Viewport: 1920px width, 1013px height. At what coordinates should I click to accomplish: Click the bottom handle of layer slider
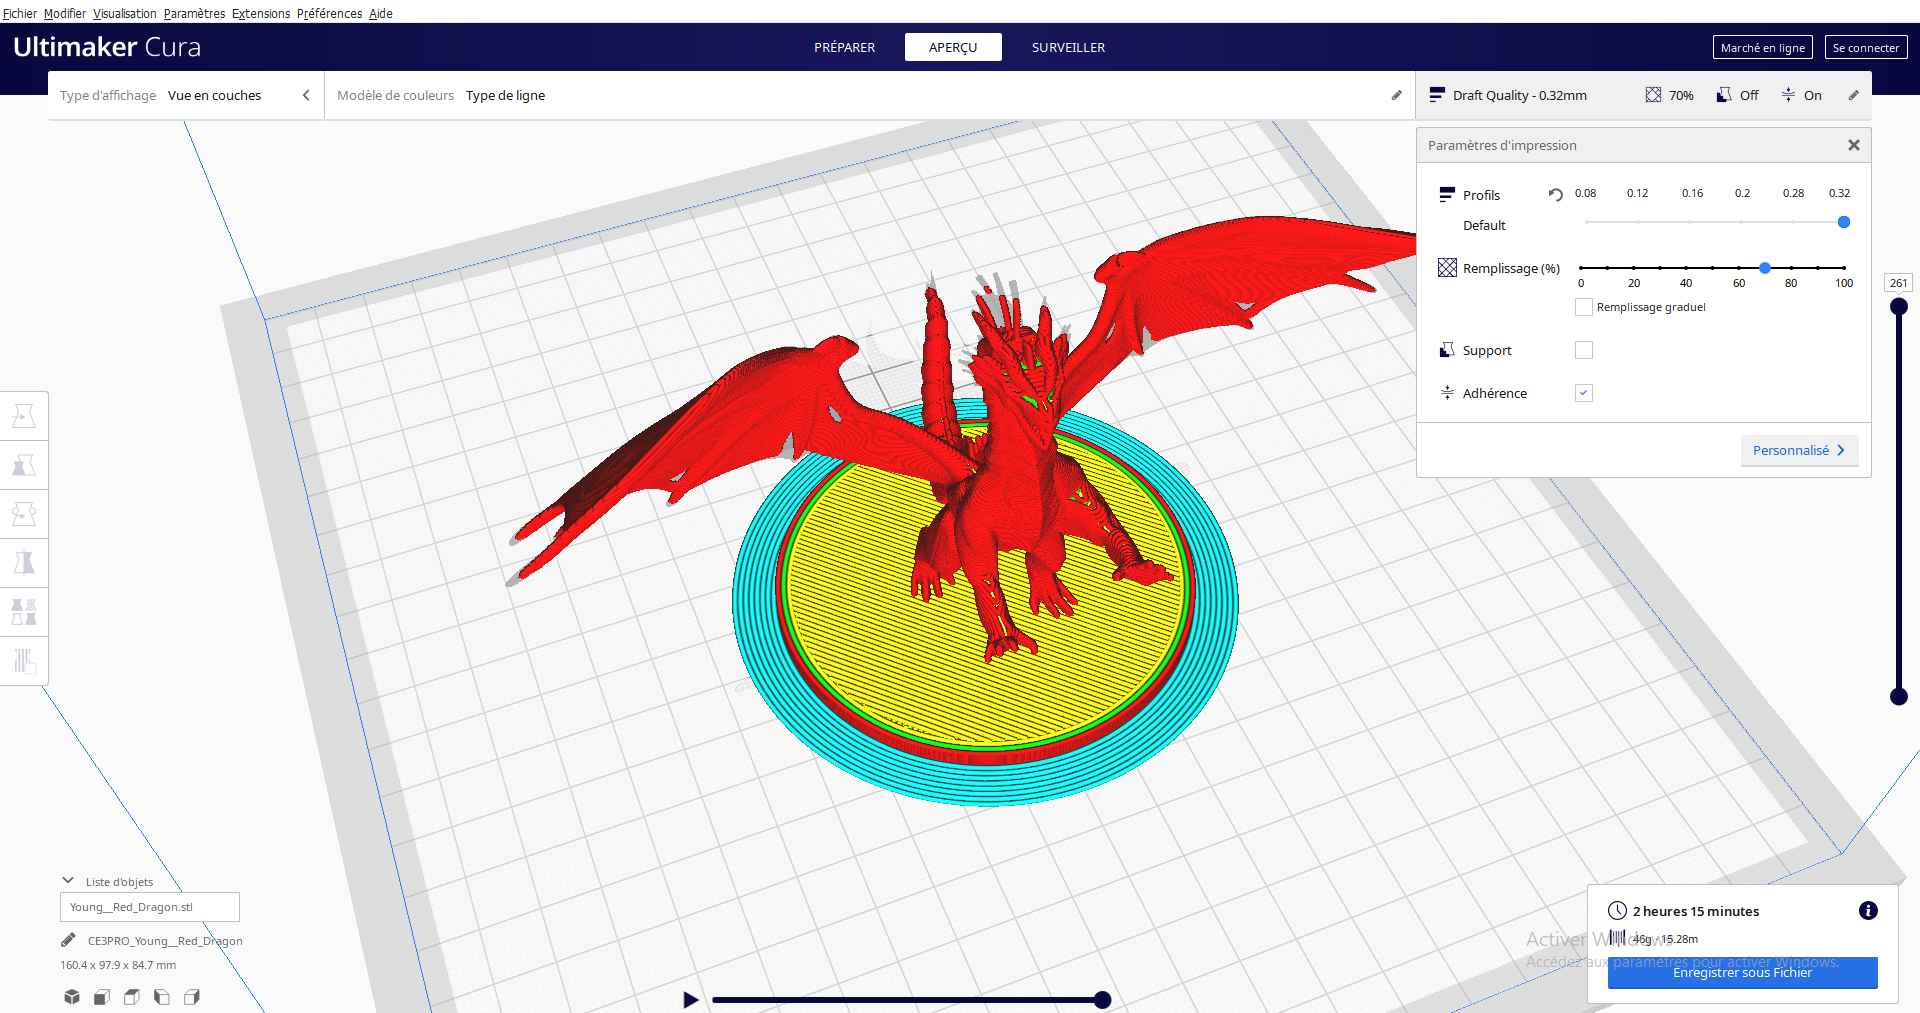click(1898, 697)
